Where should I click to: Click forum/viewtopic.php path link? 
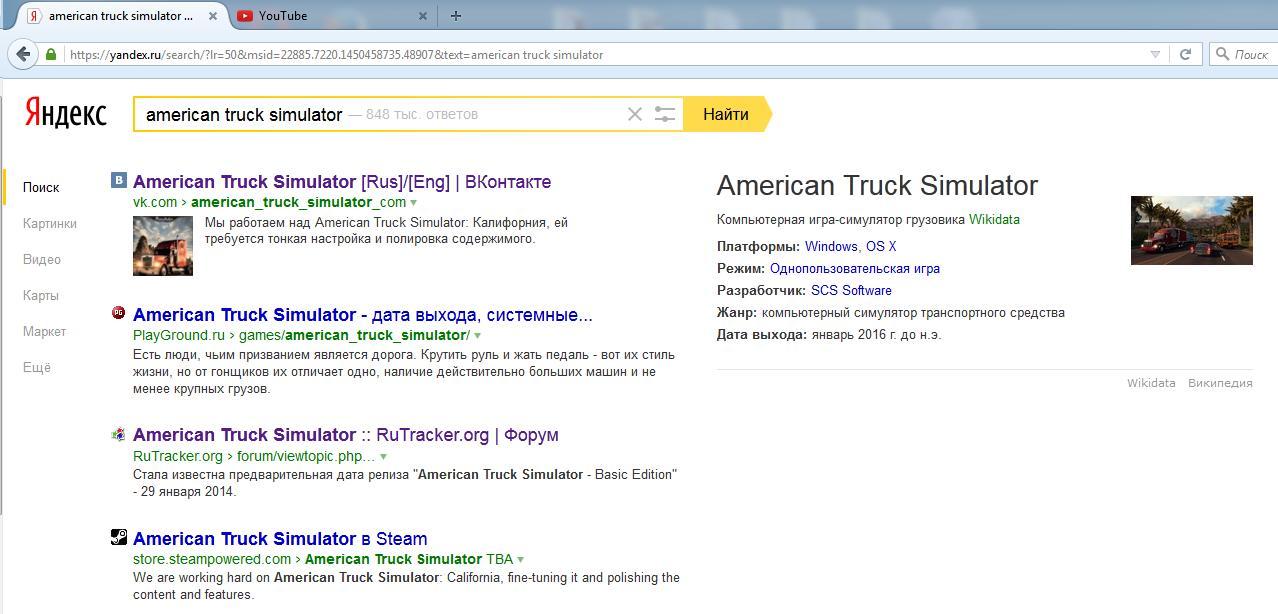click(x=306, y=456)
